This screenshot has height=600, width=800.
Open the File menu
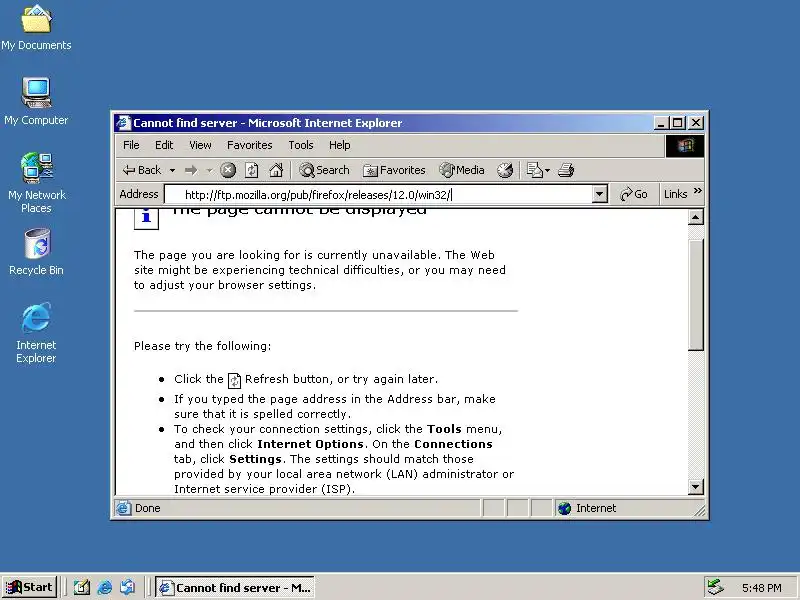pos(131,145)
